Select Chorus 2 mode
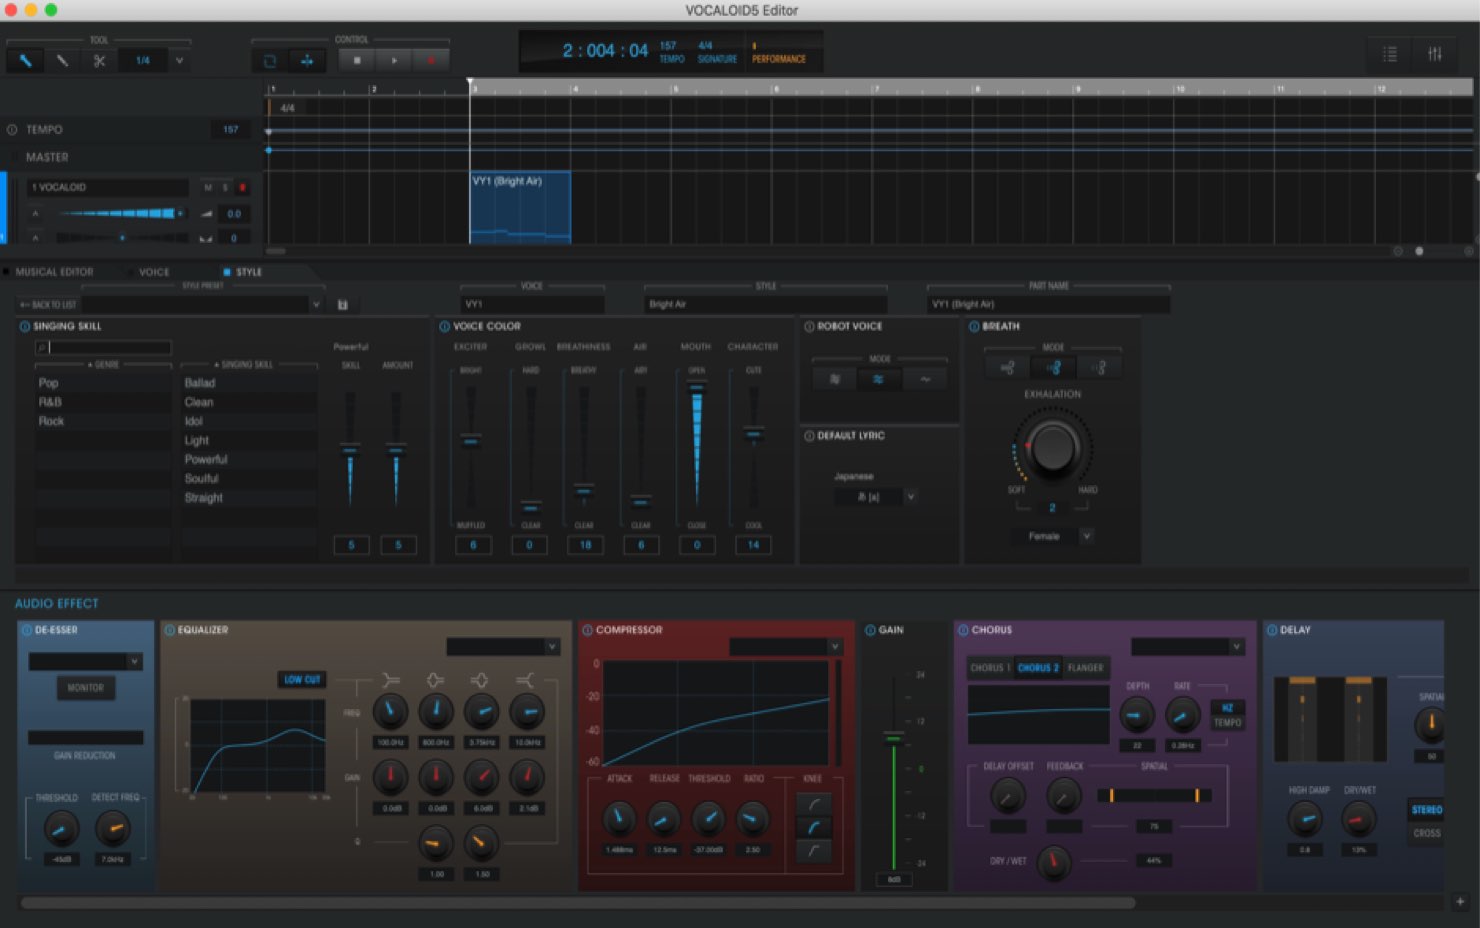1480x928 pixels. pyautogui.click(x=1038, y=668)
